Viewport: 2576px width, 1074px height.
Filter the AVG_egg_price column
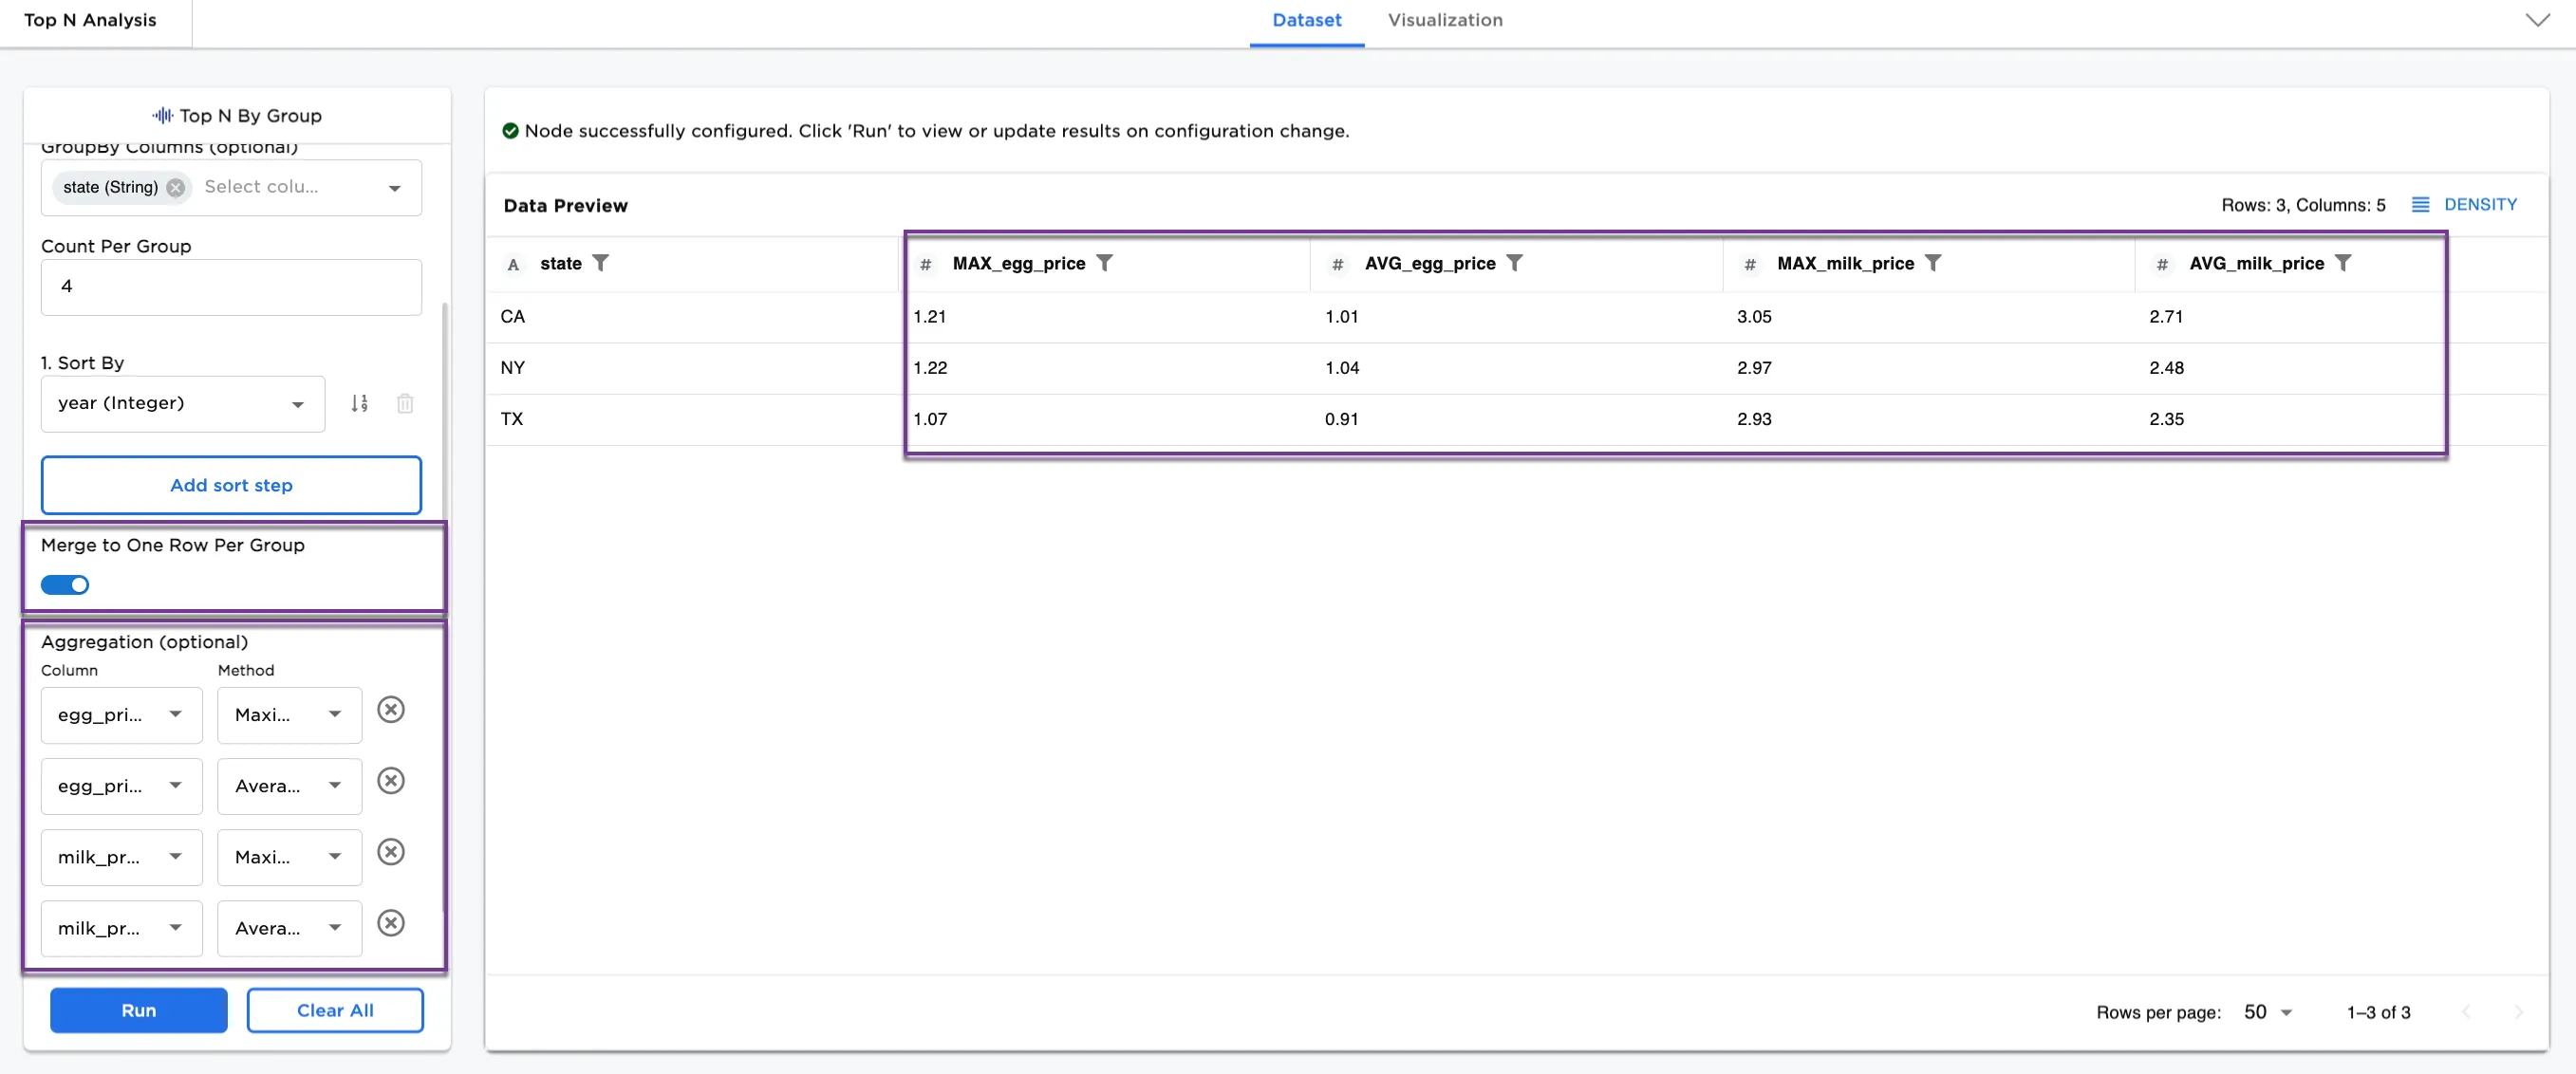click(x=1514, y=263)
